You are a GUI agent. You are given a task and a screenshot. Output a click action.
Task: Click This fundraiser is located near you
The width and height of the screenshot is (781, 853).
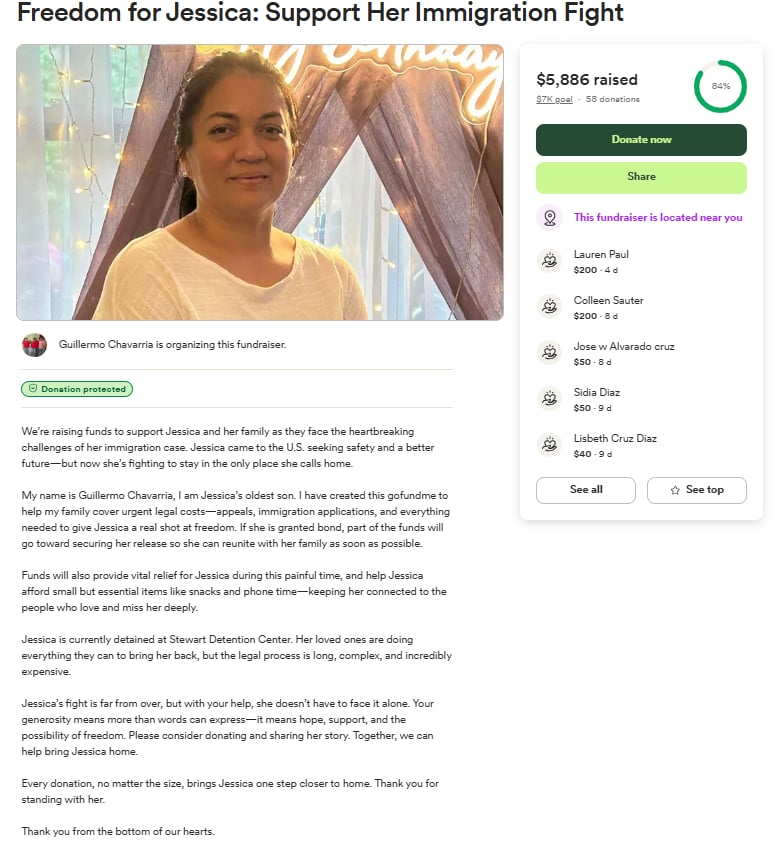[658, 218]
